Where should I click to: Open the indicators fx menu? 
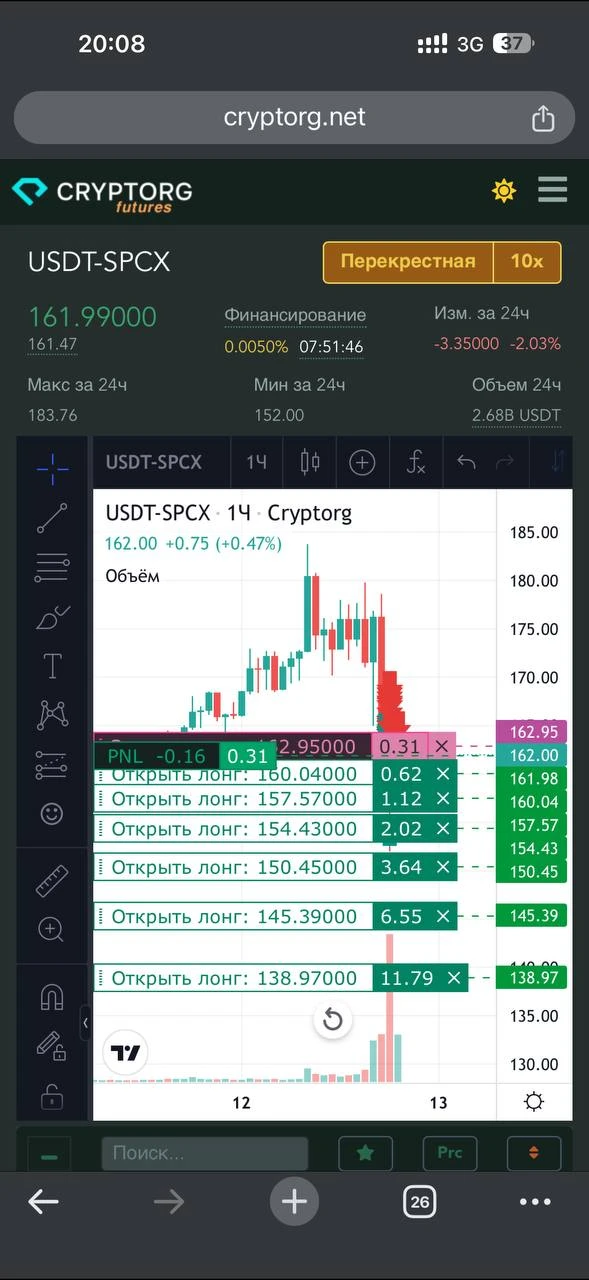pos(416,462)
